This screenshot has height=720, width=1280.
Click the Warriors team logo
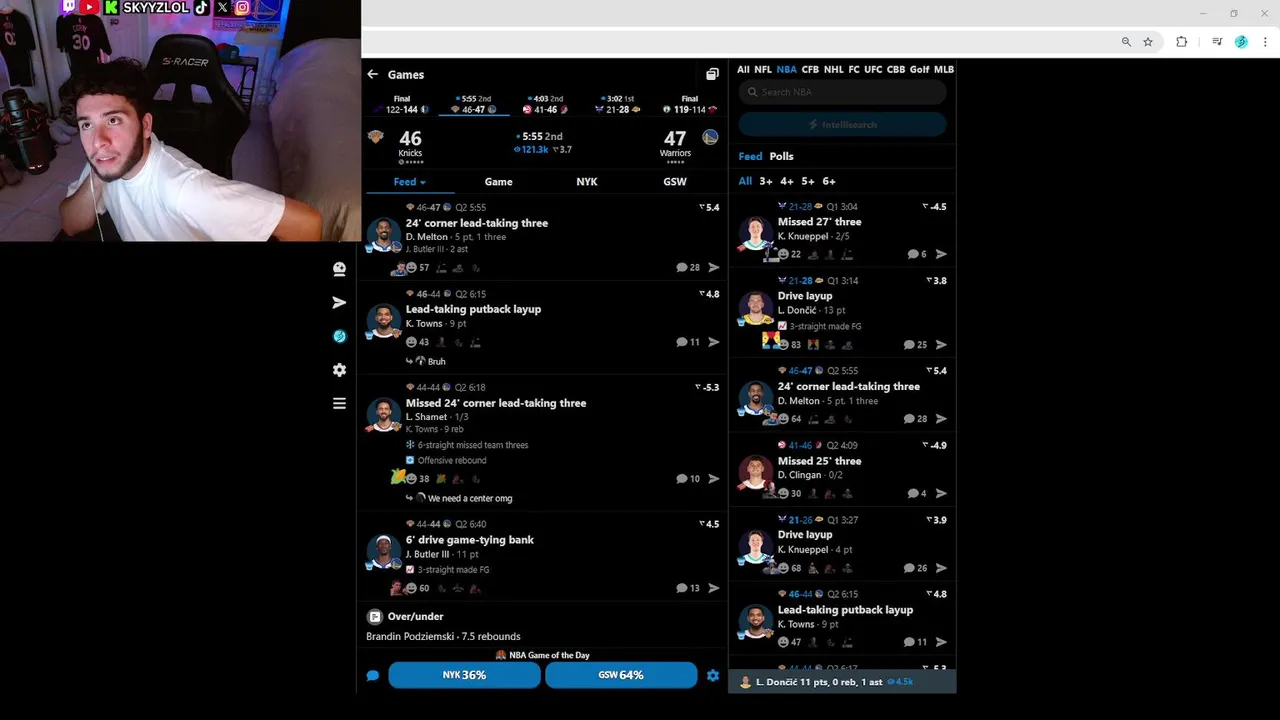(710, 137)
